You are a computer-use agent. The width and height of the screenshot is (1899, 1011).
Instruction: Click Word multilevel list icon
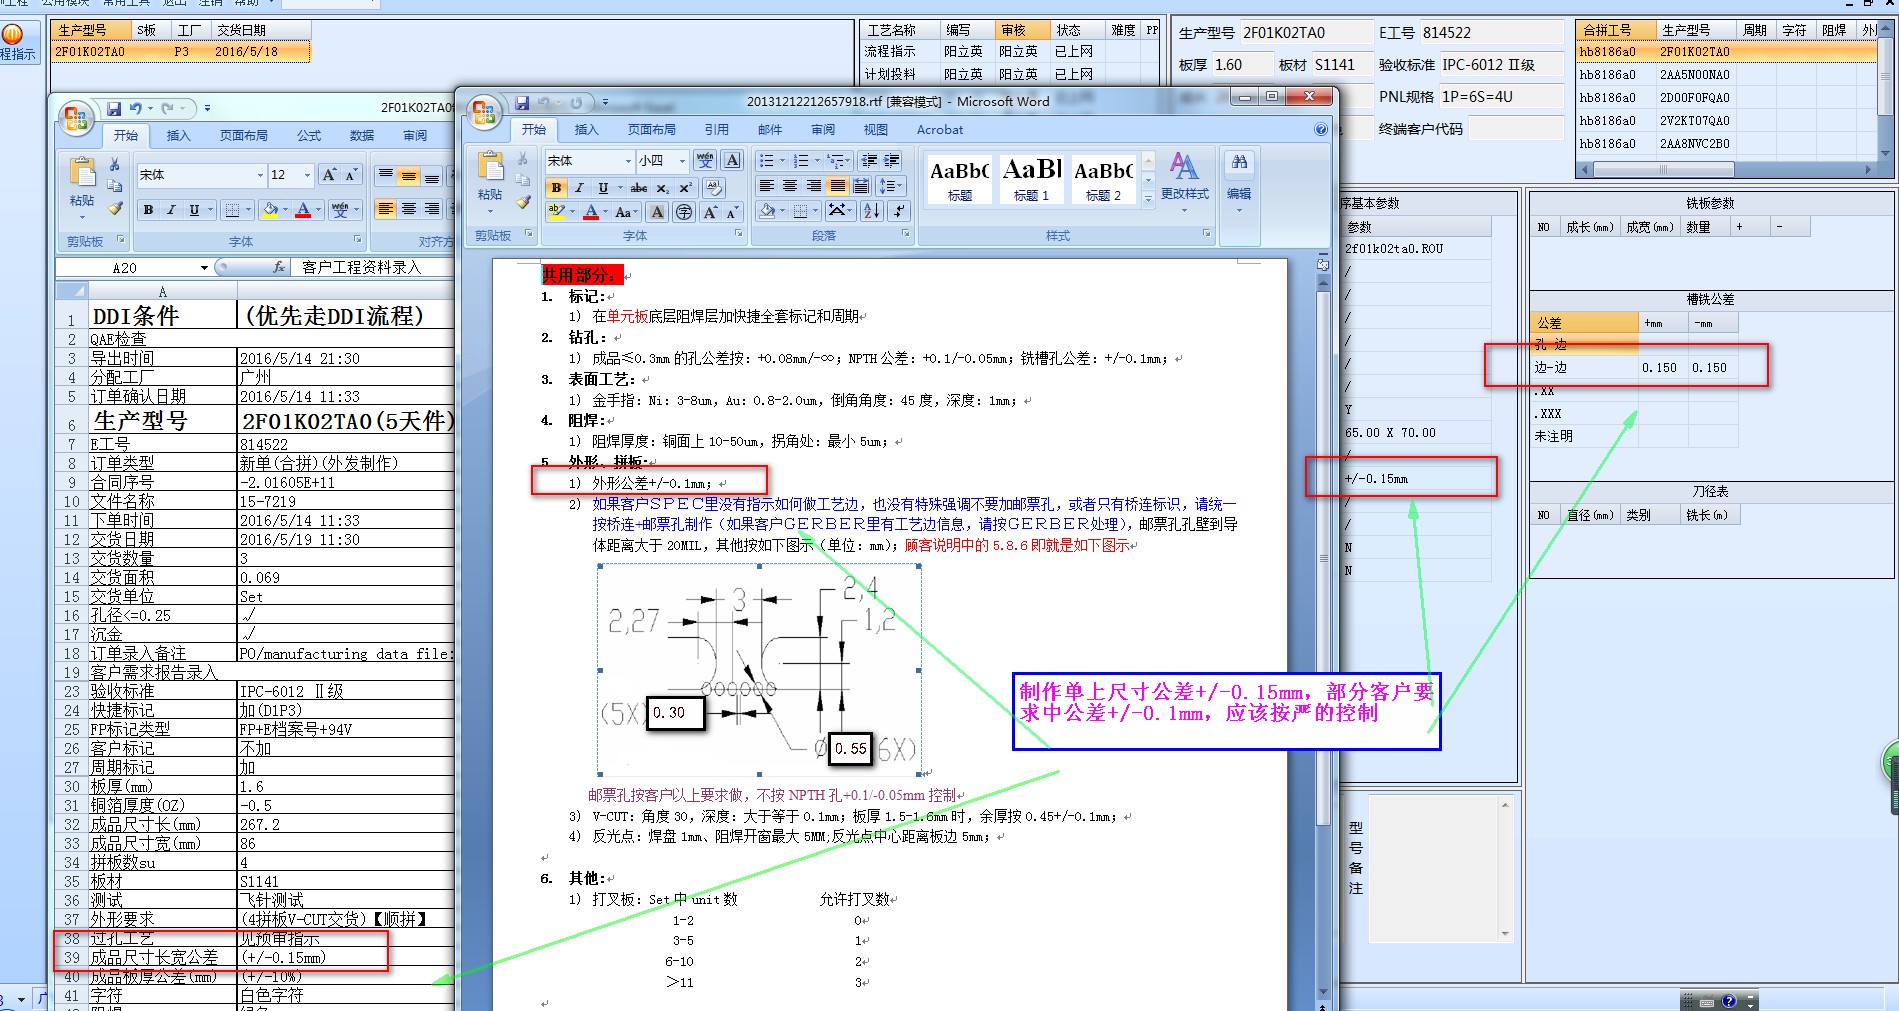coord(837,160)
